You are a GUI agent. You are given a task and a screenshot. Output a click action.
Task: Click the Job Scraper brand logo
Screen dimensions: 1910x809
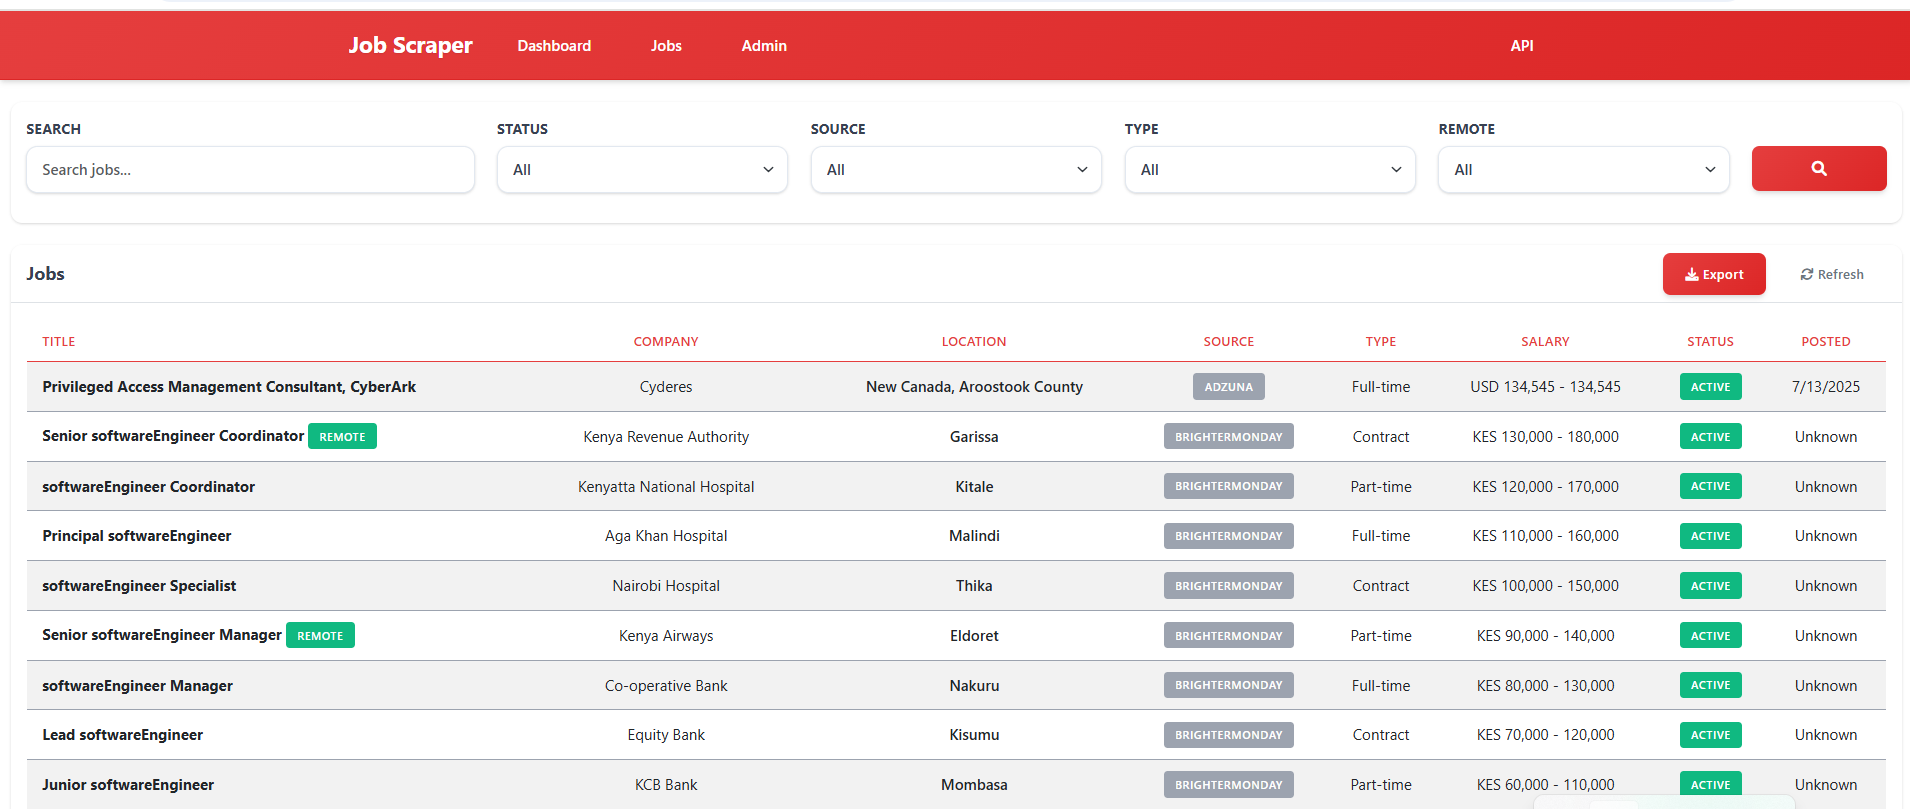[x=410, y=45]
